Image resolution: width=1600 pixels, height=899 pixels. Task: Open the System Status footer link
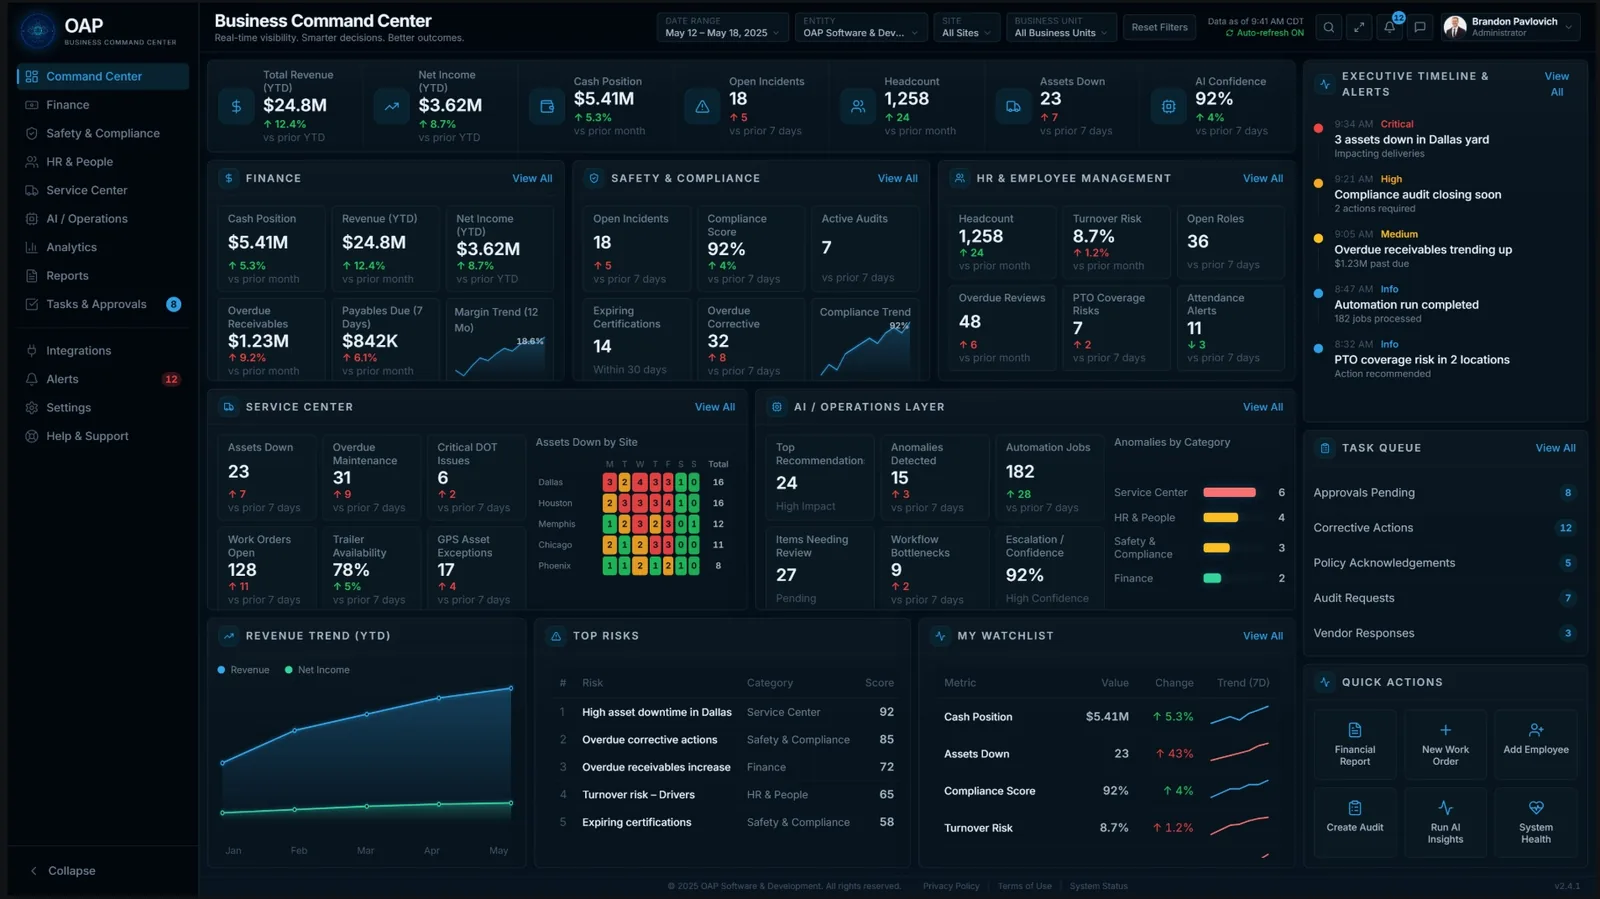point(1098,886)
